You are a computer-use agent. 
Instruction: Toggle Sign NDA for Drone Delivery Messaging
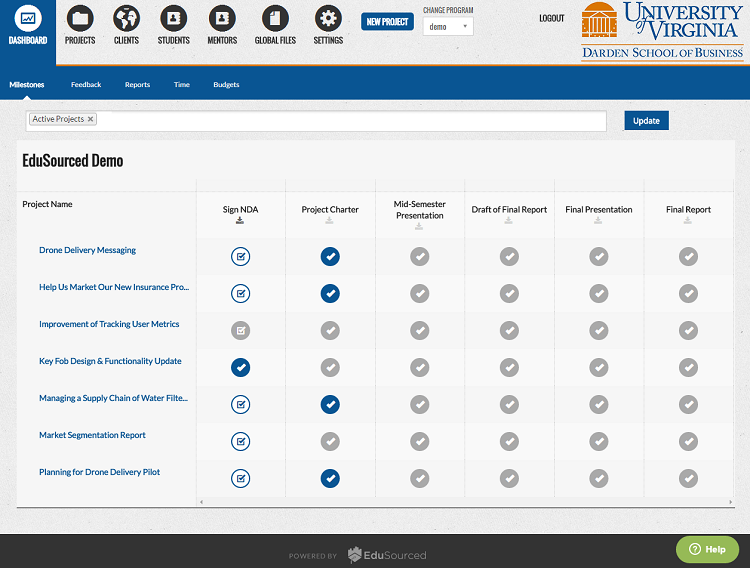(x=240, y=257)
